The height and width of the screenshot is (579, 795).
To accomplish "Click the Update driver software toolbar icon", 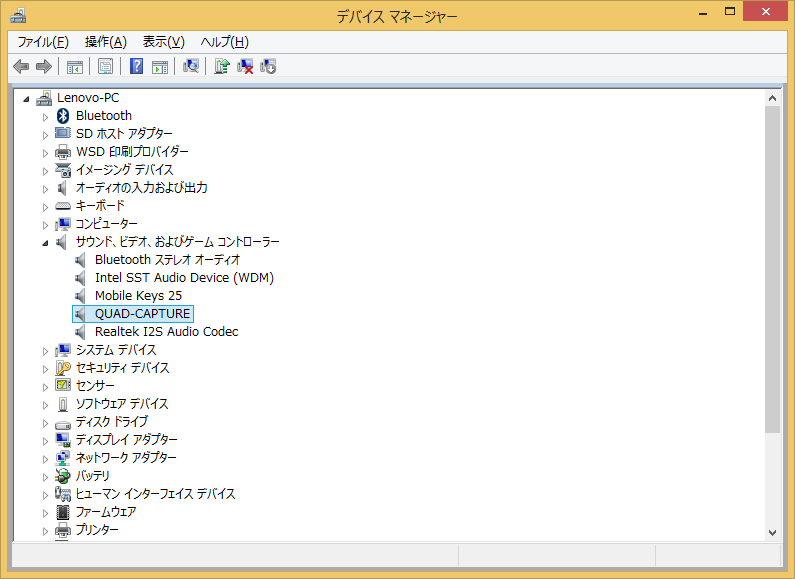I will [x=222, y=66].
